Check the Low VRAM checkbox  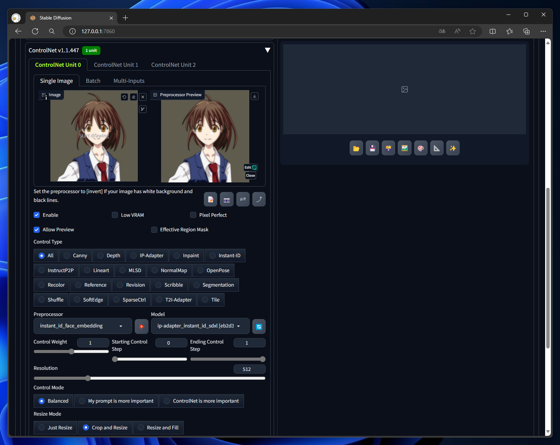tap(115, 215)
